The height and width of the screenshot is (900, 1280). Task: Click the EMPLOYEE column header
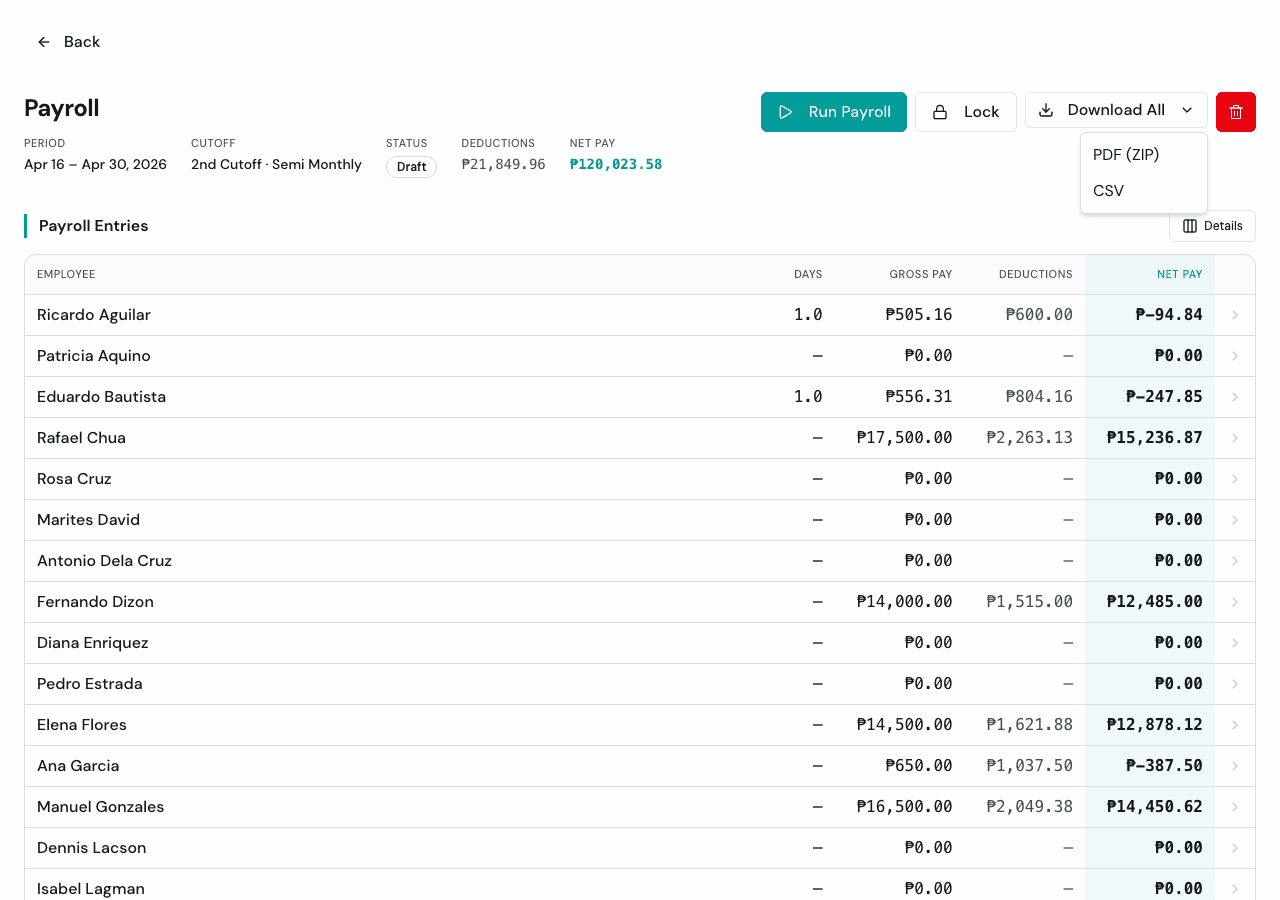(66, 274)
